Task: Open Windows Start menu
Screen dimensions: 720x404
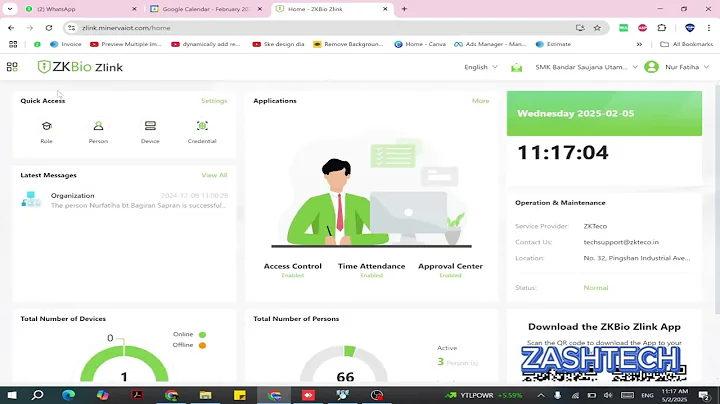Action: [x=12, y=395]
